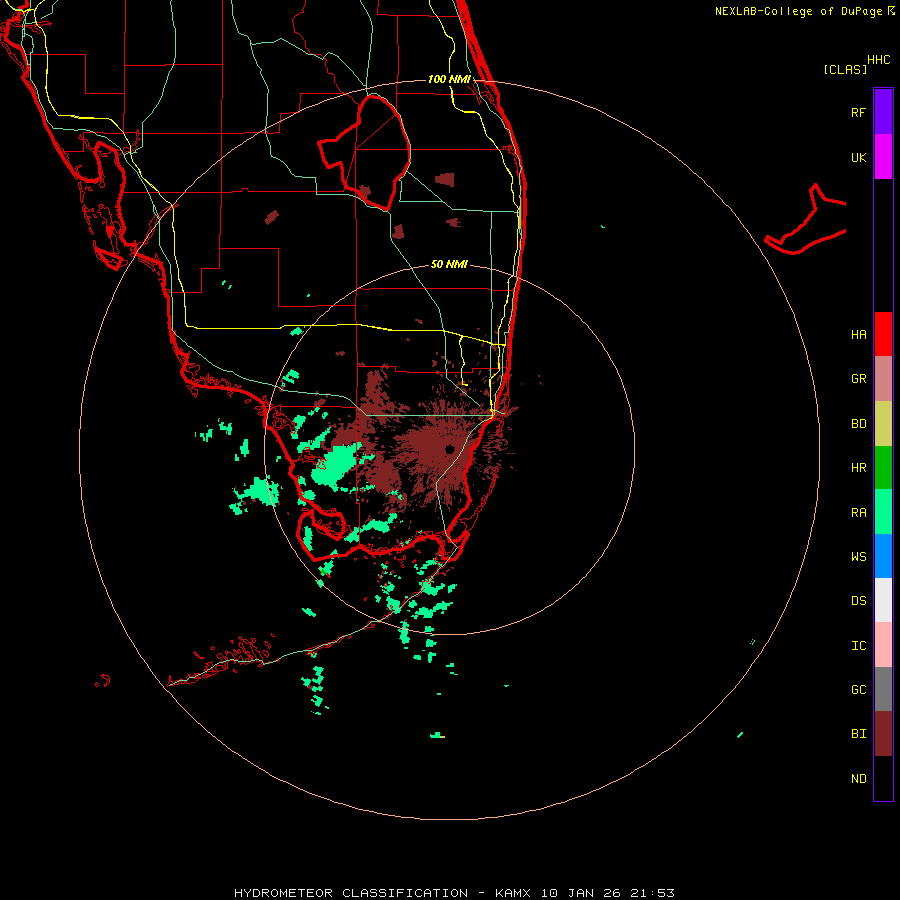Click the GR pink-brown legend swatch

pyautogui.click(x=883, y=379)
